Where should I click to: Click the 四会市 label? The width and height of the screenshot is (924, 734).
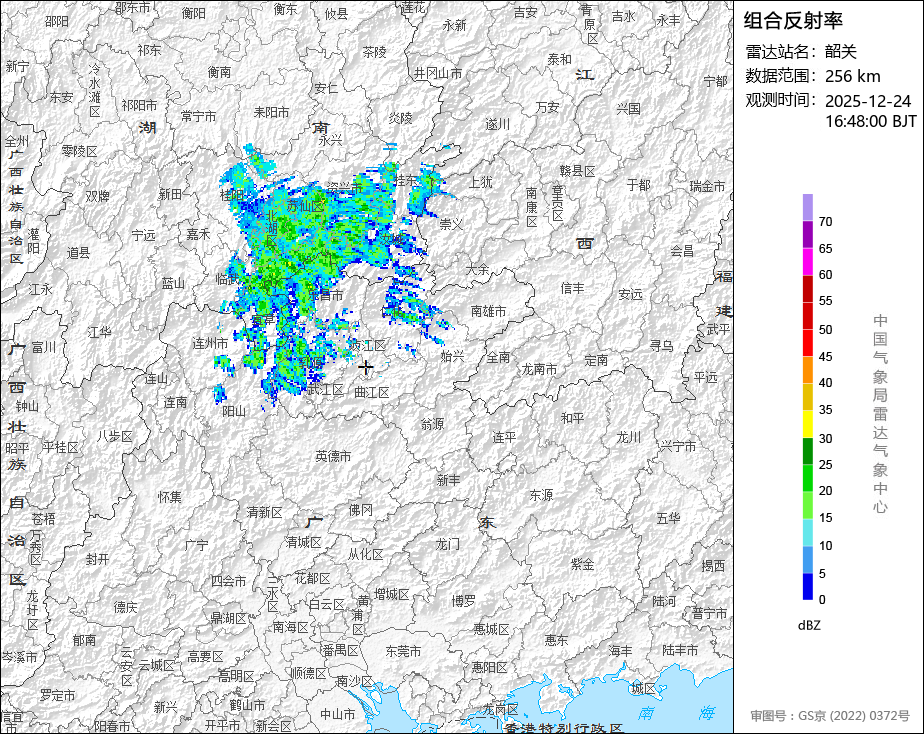(229, 581)
